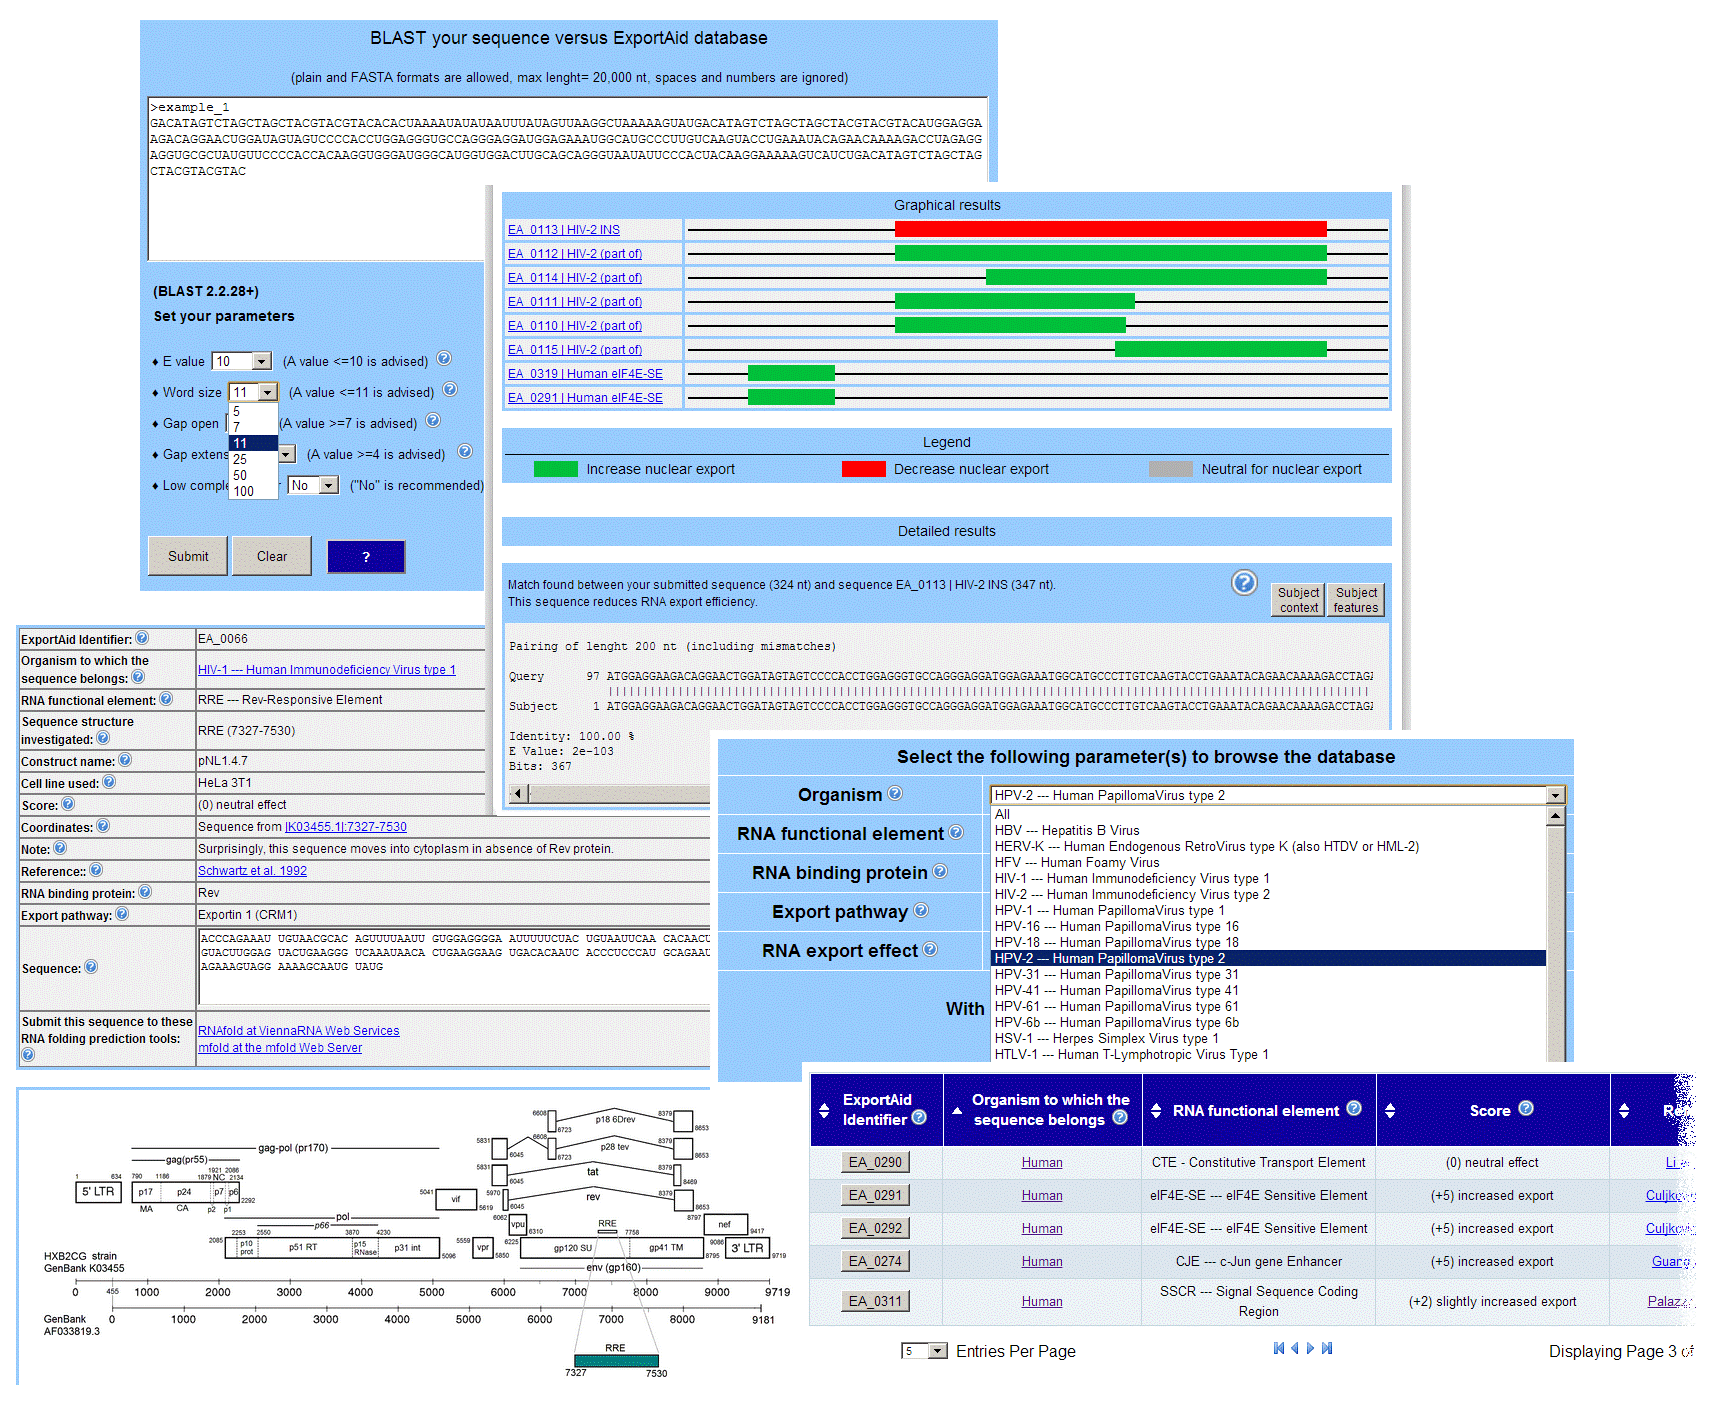Open help next to Cell line used label
This screenshot has height=1404, width=1719.
109,782
